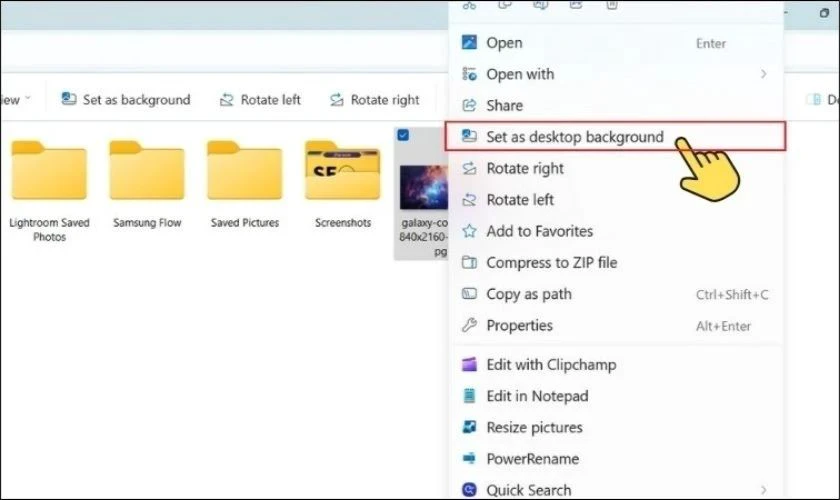This screenshot has width=840, height=500.
Task: Open the View dropdown in toolbar
Action: point(14,100)
